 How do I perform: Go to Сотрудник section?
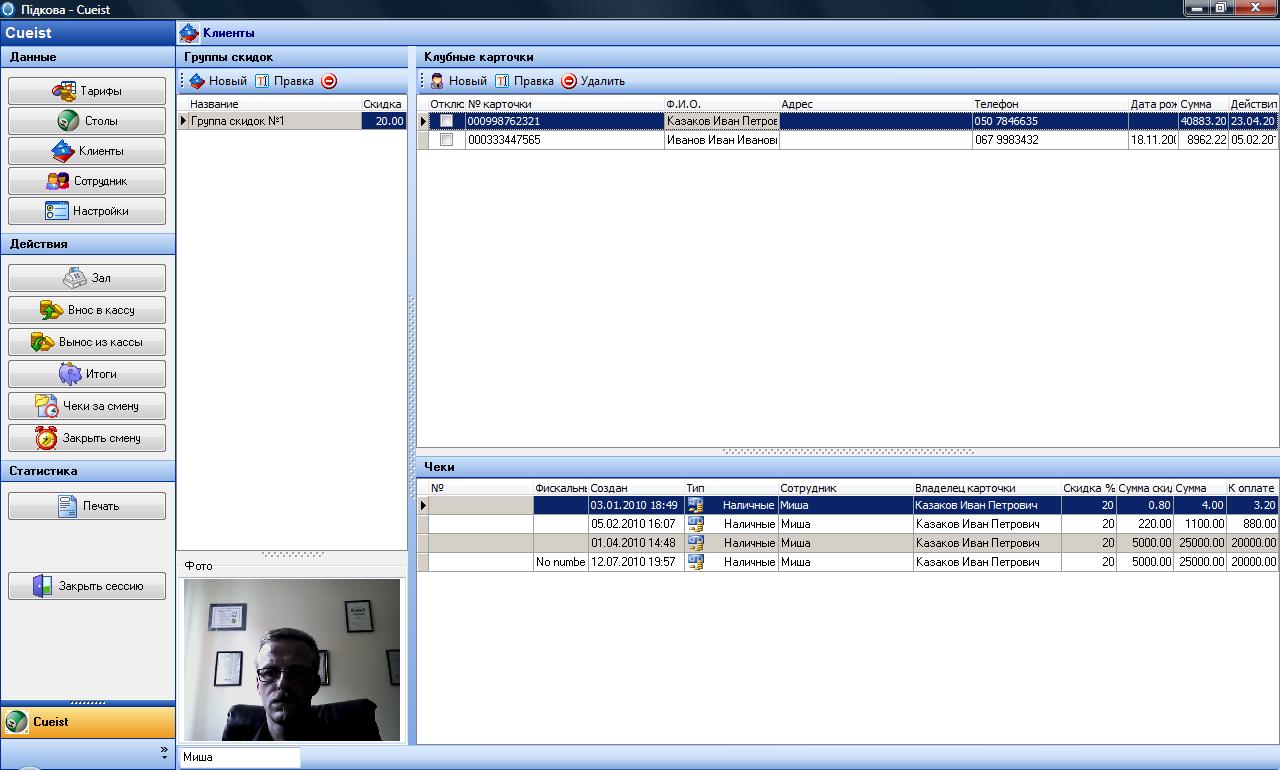tap(87, 181)
